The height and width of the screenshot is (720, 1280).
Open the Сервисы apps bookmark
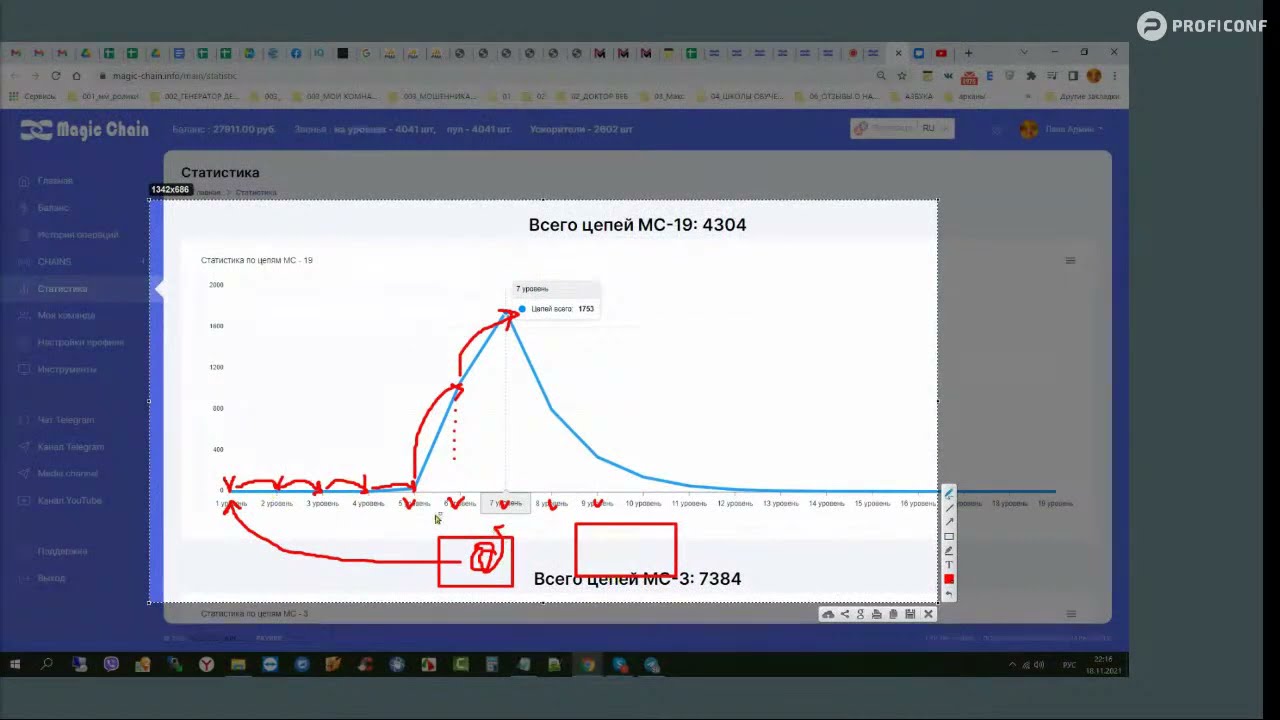click(x=33, y=97)
